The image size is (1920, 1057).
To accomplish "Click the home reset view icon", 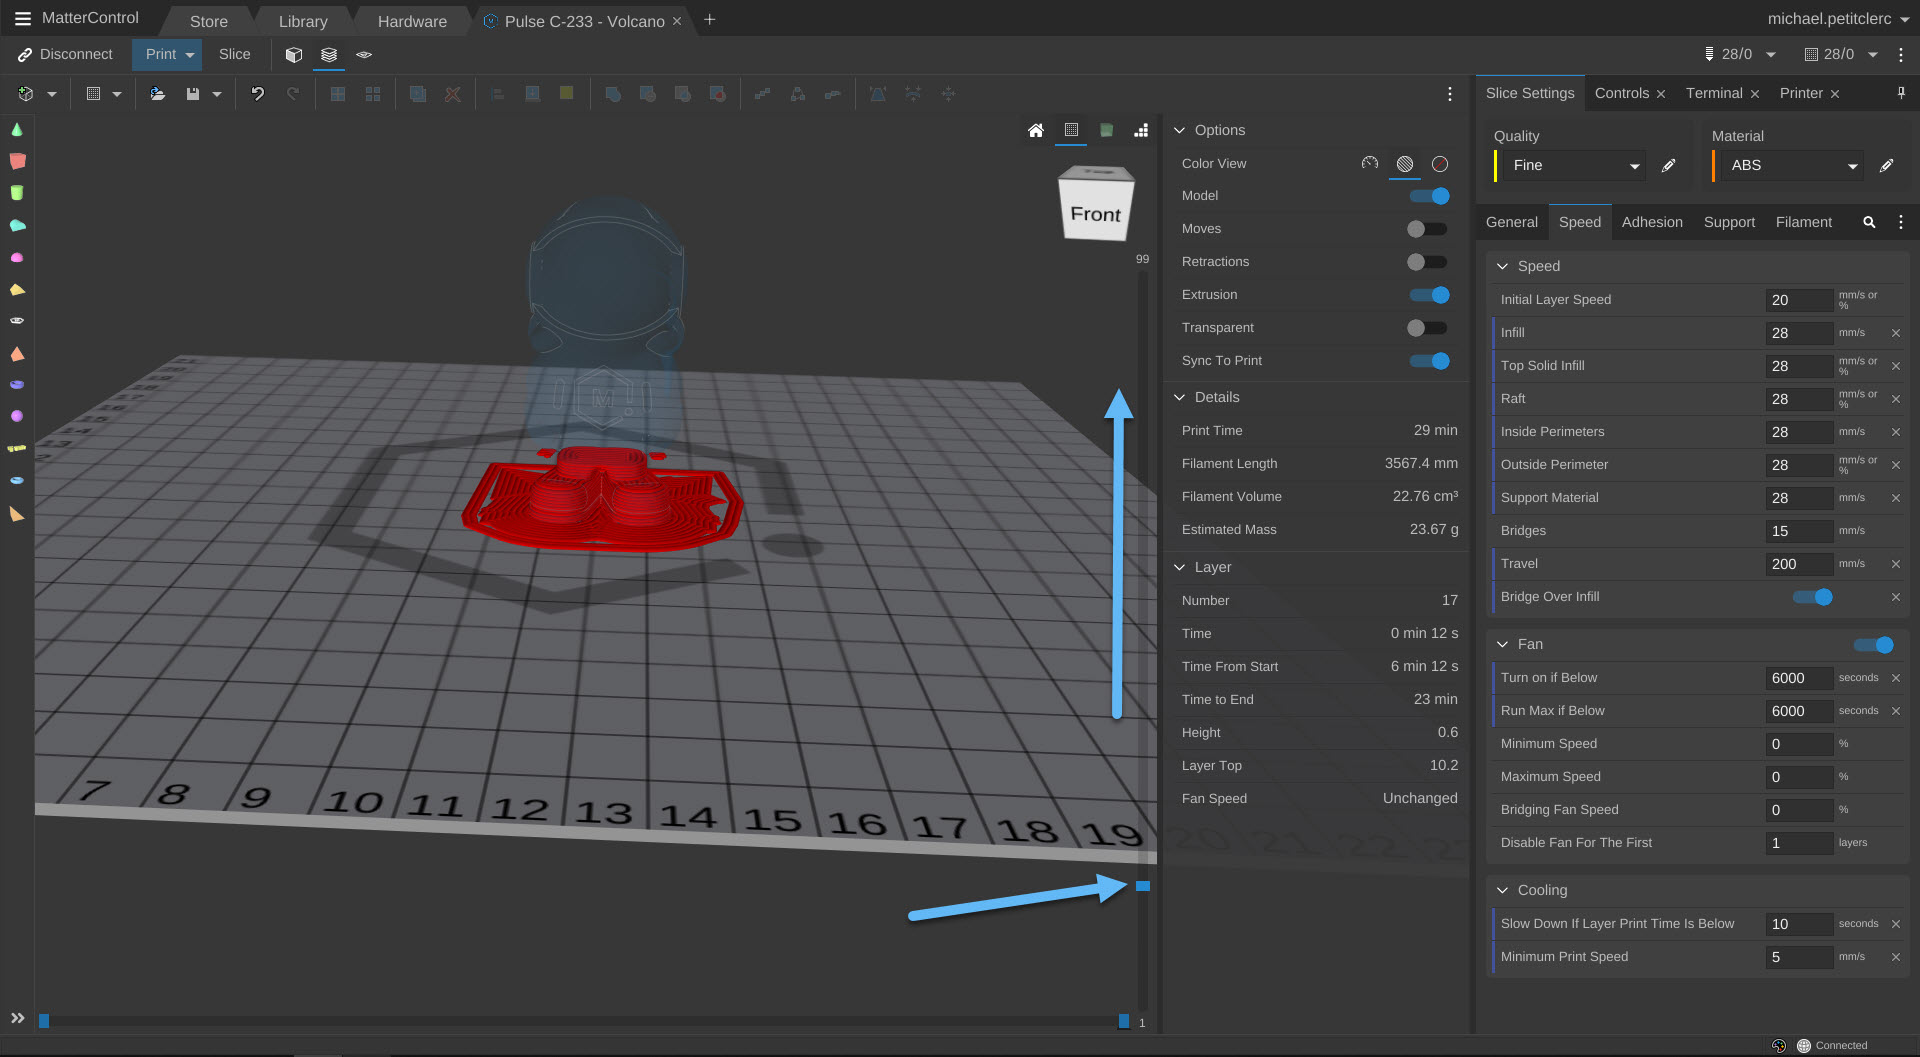I will click(1036, 130).
